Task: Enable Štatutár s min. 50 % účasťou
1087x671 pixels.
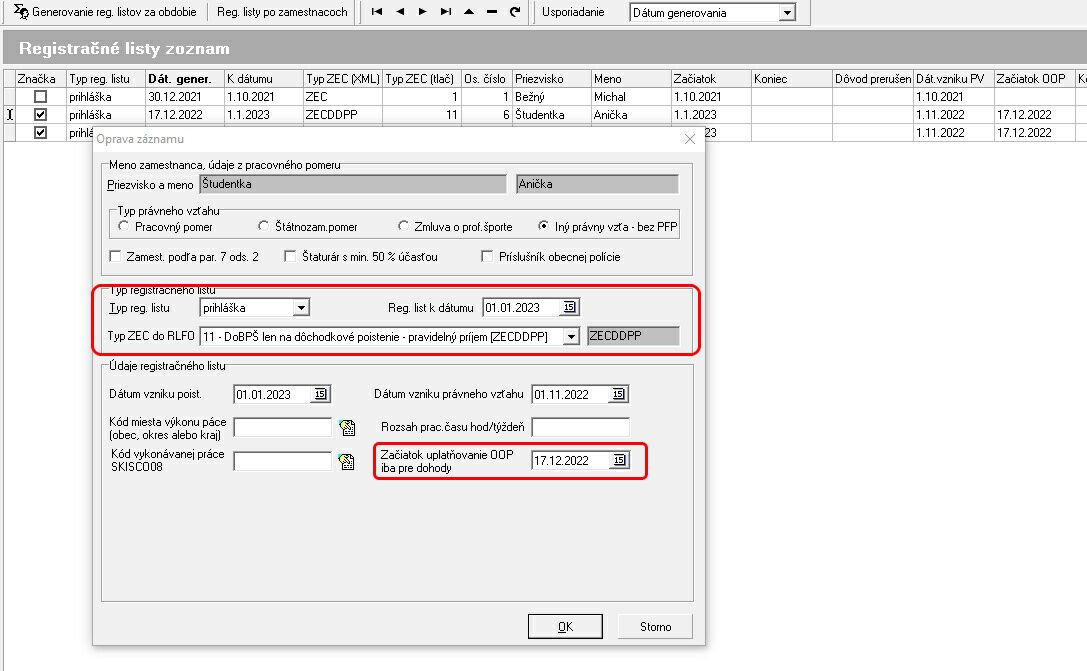Action: (290, 257)
